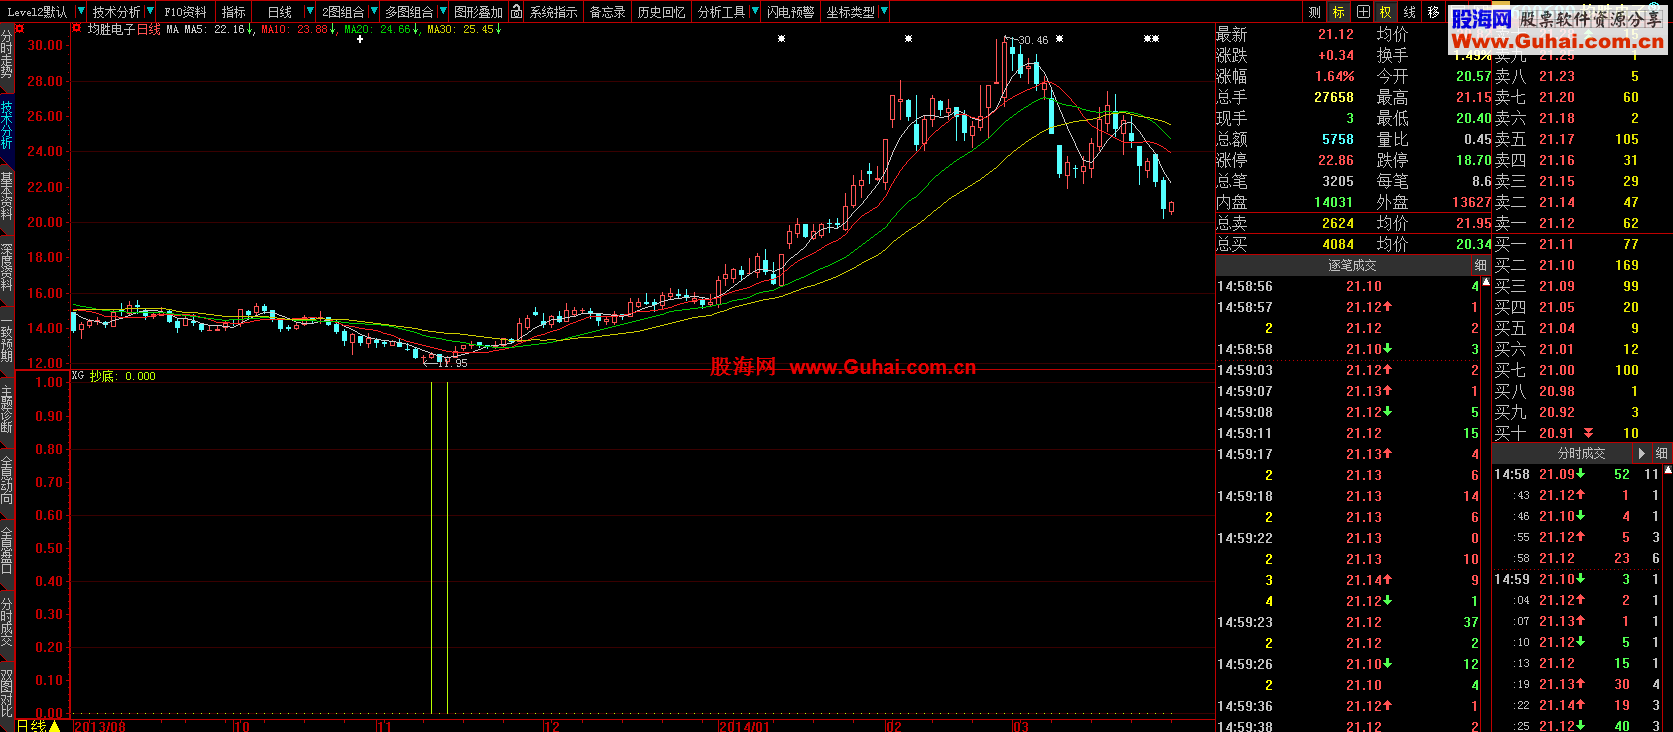The image size is (1673, 732).
Task: Toggle the yellow 标 marker icon
Action: [x=1339, y=12]
